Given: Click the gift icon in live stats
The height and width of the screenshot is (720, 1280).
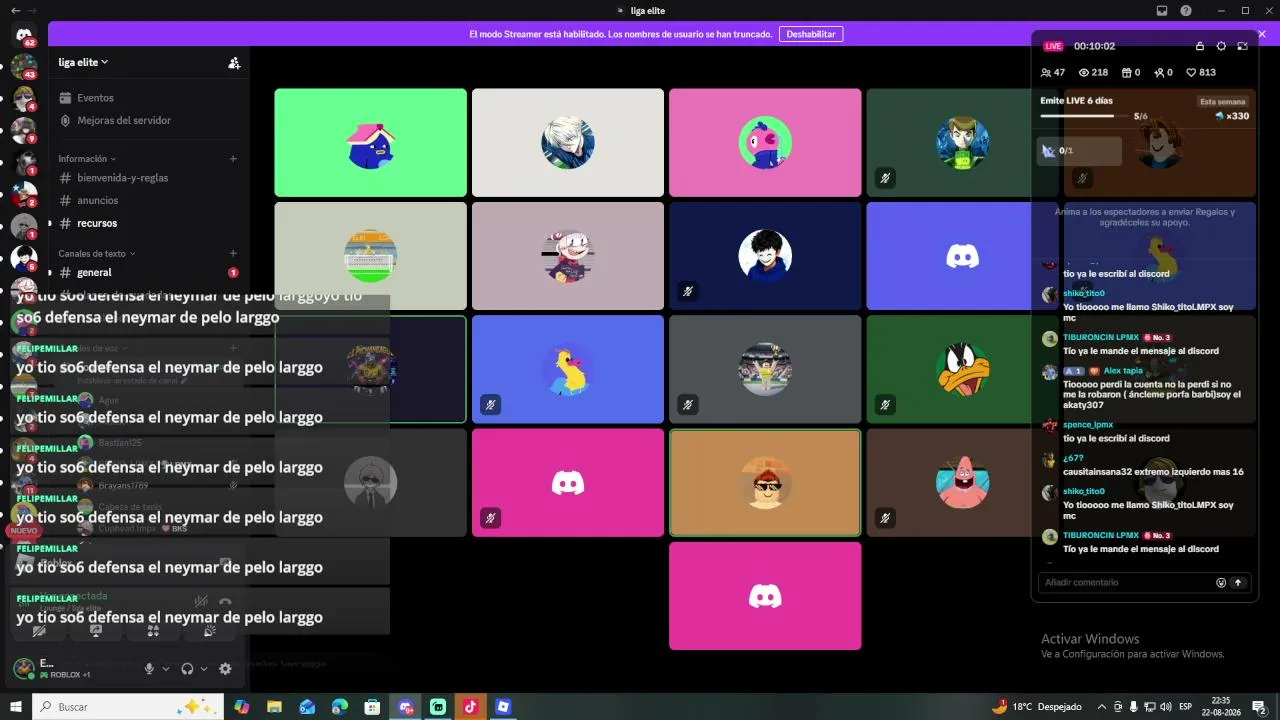Looking at the screenshot, I should pyautogui.click(x=1126, y=73).
